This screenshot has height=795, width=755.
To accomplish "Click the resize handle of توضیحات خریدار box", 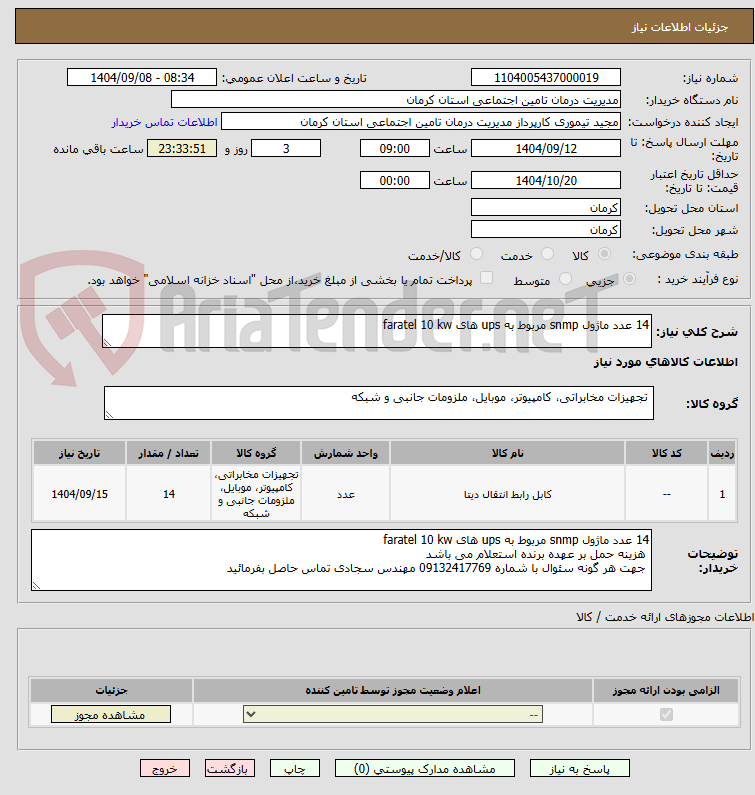I will pyautogui.click(x=37, y=586).
